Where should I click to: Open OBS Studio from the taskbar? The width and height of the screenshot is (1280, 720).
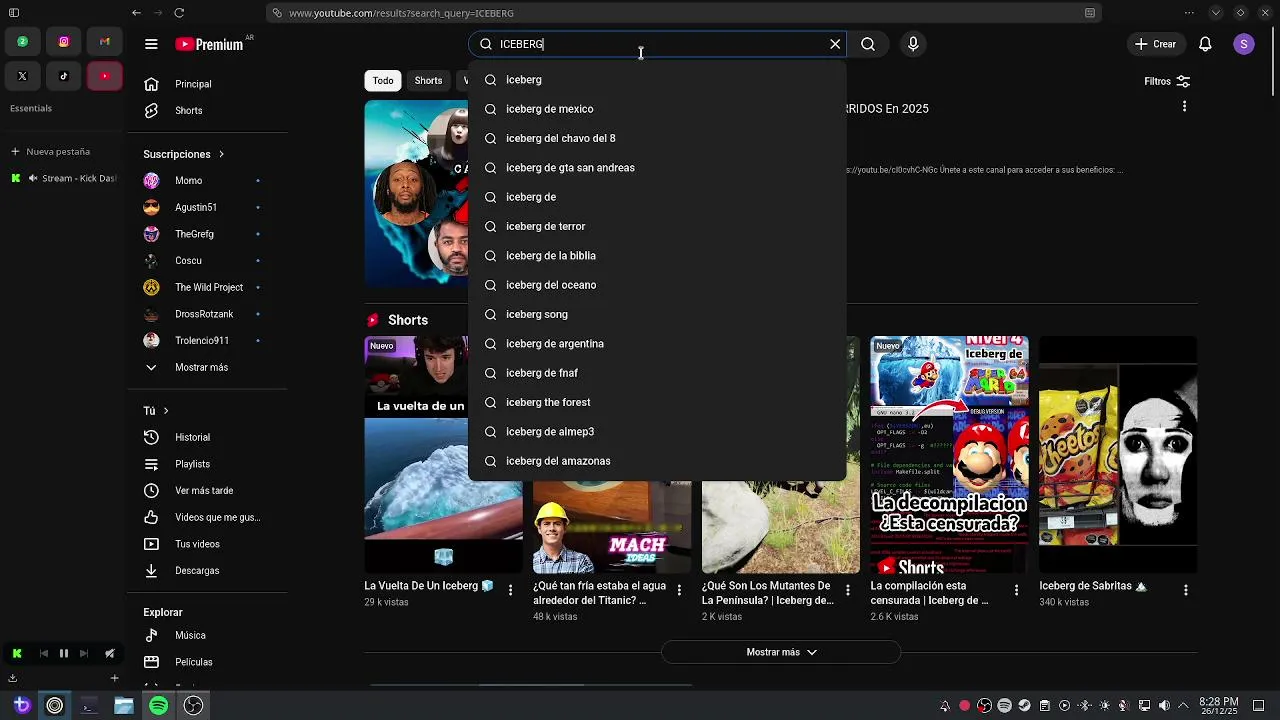pyautogui.click(x=193, y=706)
